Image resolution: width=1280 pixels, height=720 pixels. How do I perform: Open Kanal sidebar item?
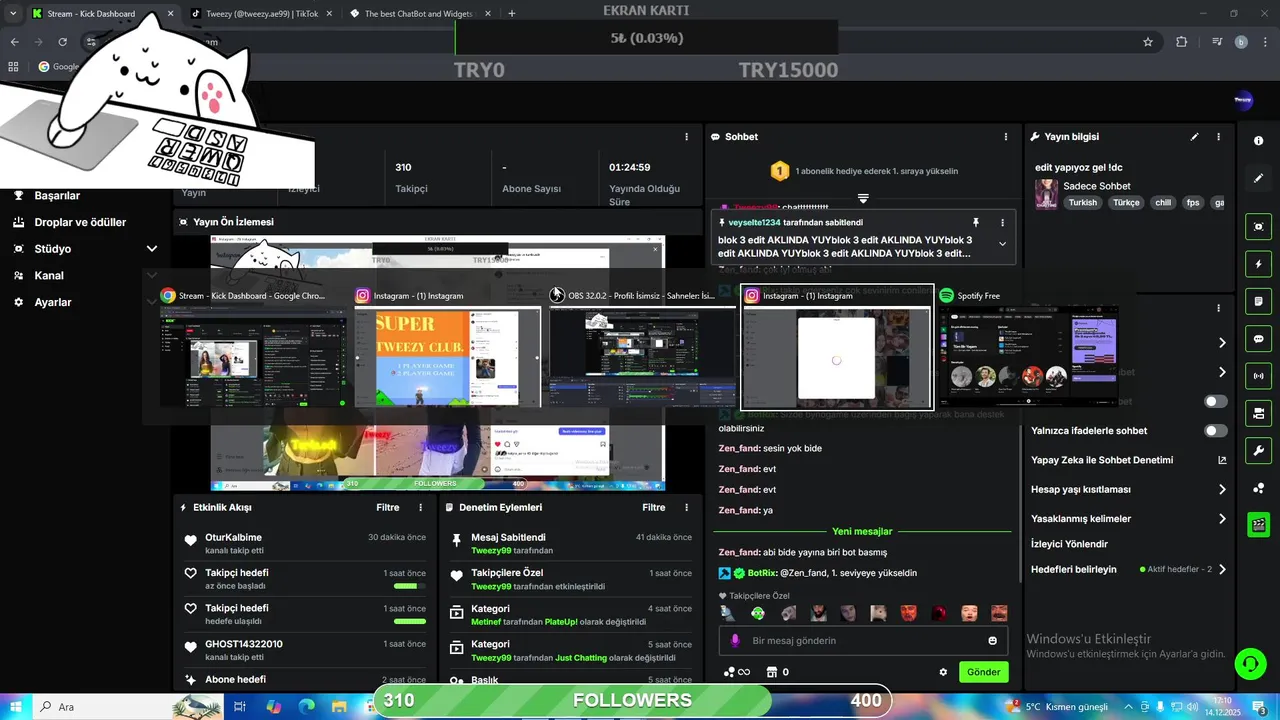point(49,276)
